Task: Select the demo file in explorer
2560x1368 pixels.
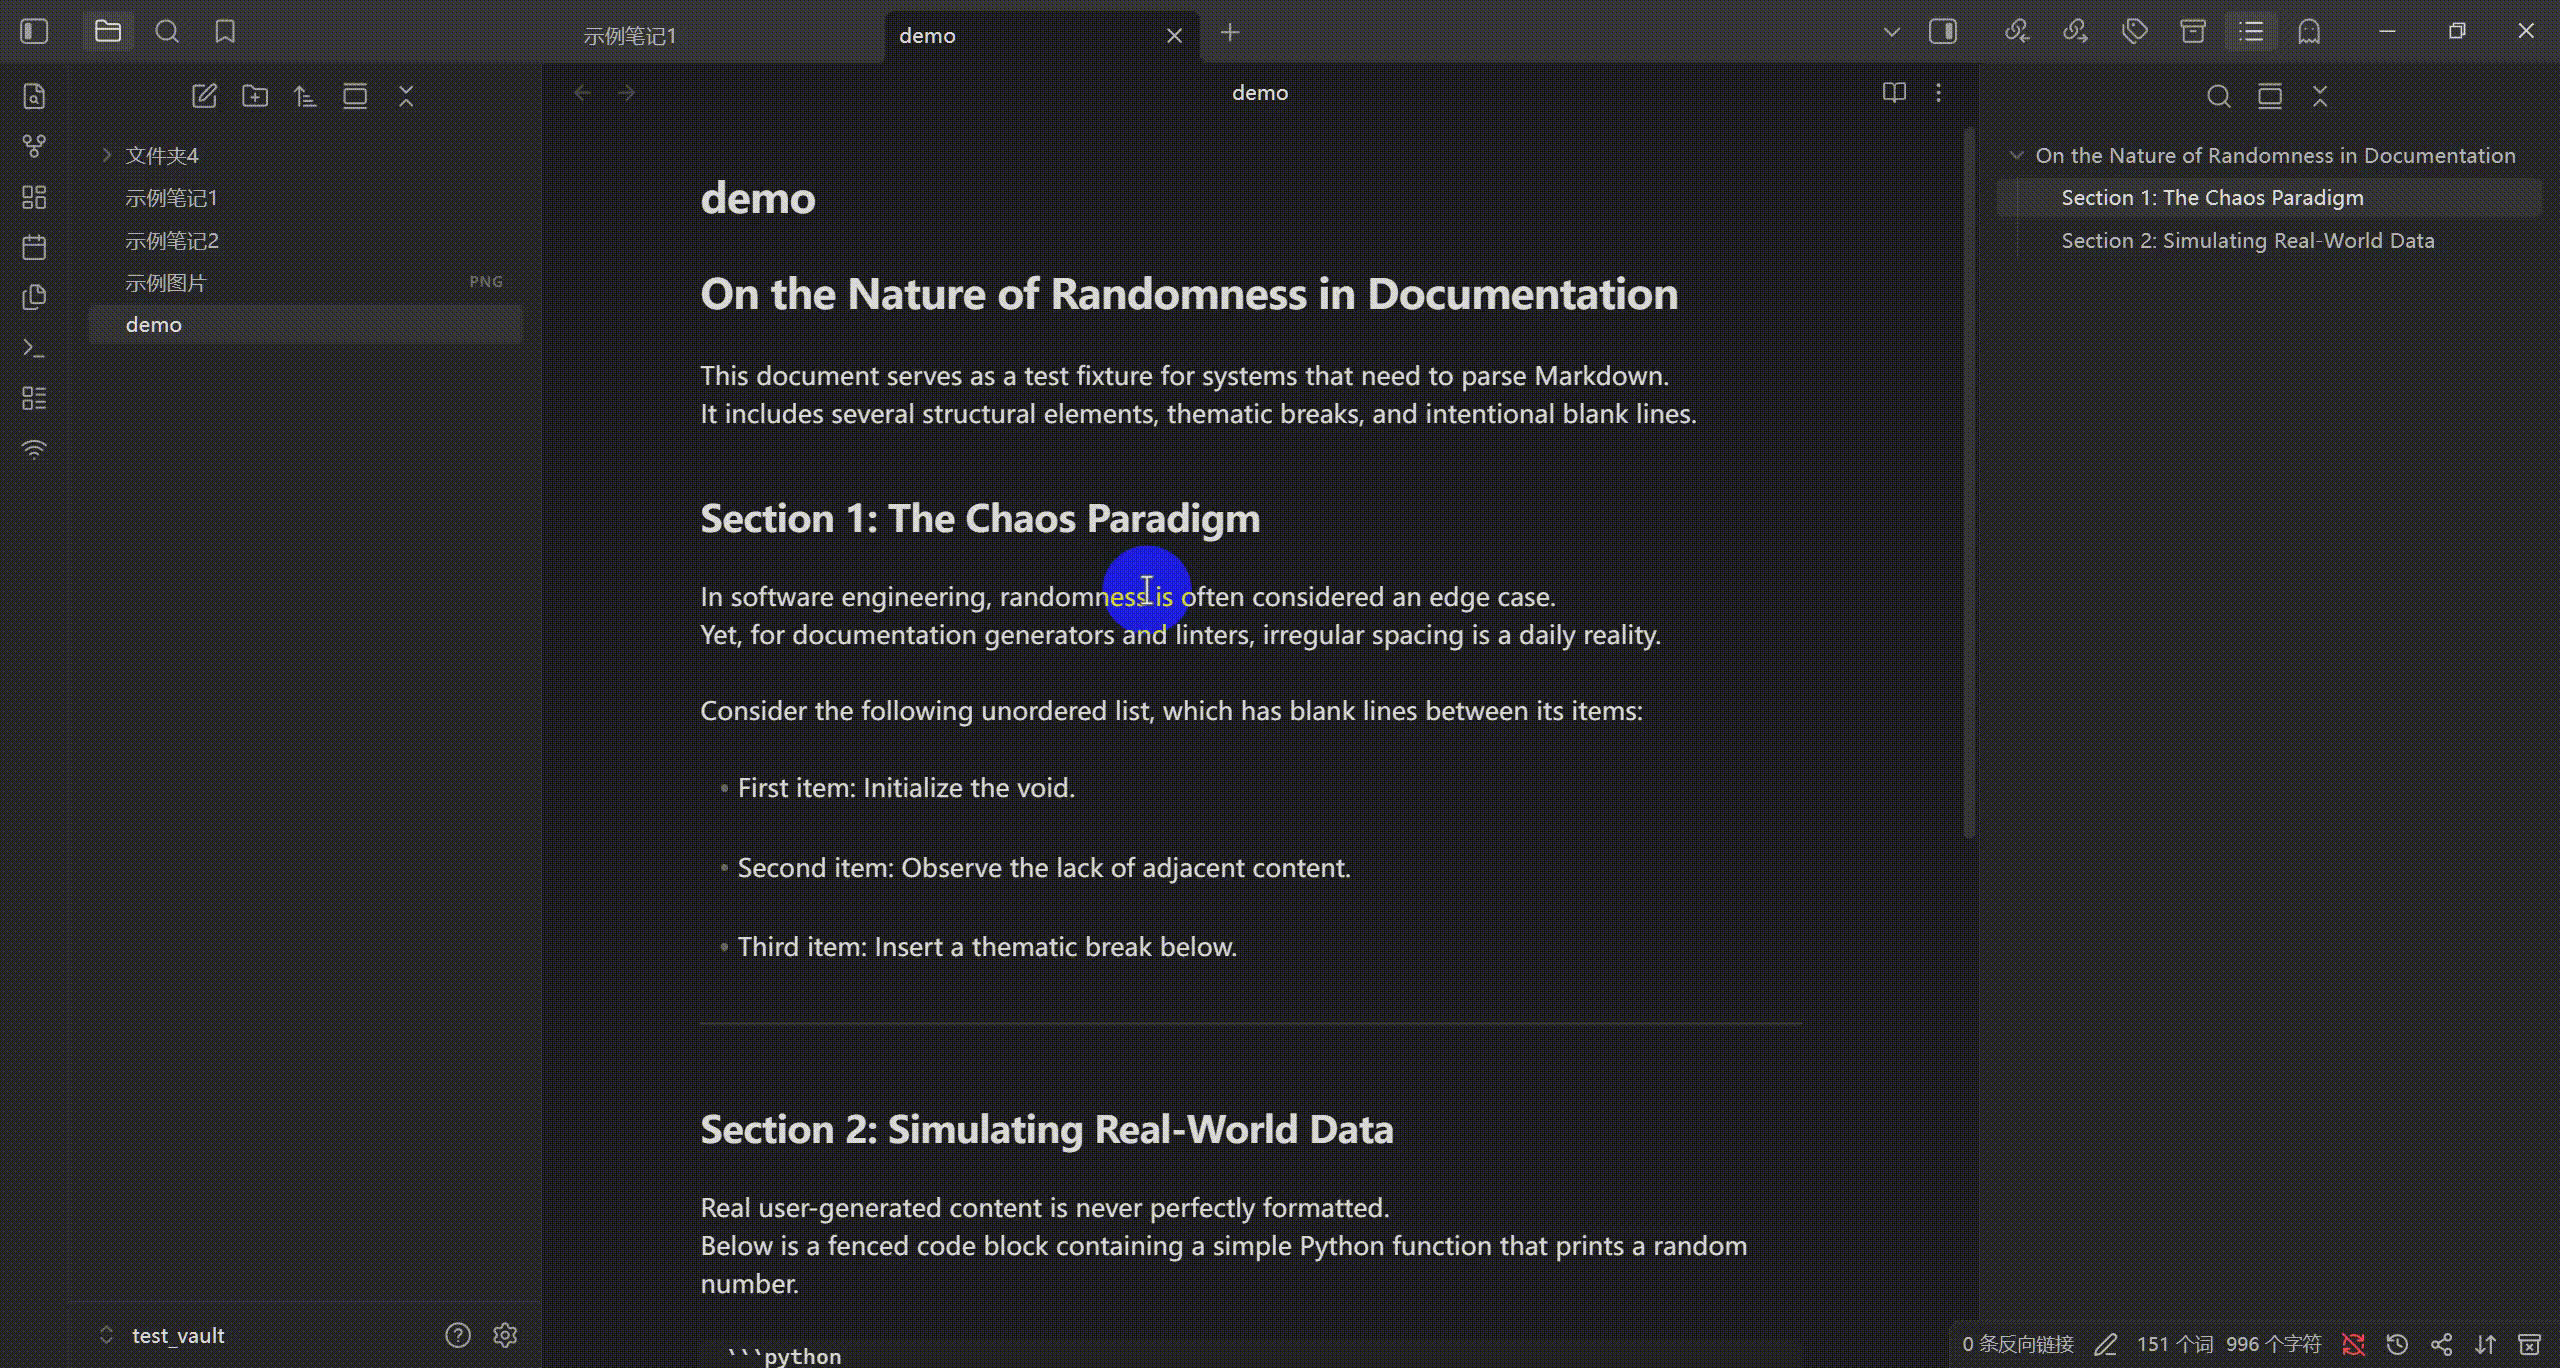Action: click(x=306, y=325)
